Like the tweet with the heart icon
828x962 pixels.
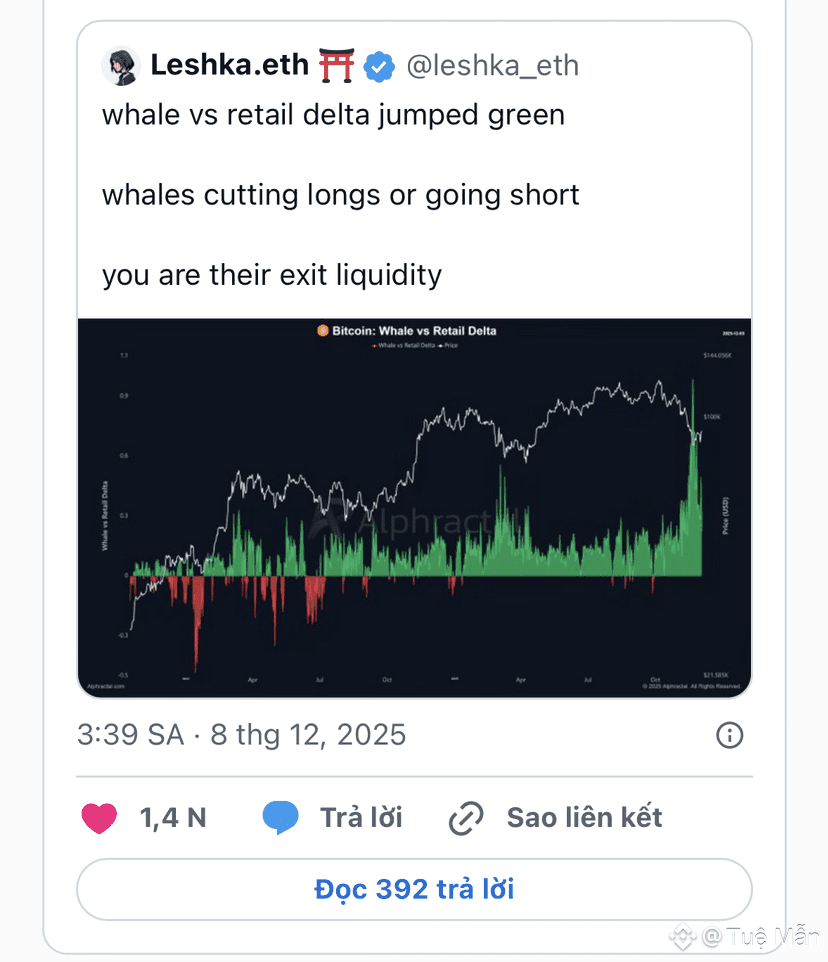click(x=99, y=818)
